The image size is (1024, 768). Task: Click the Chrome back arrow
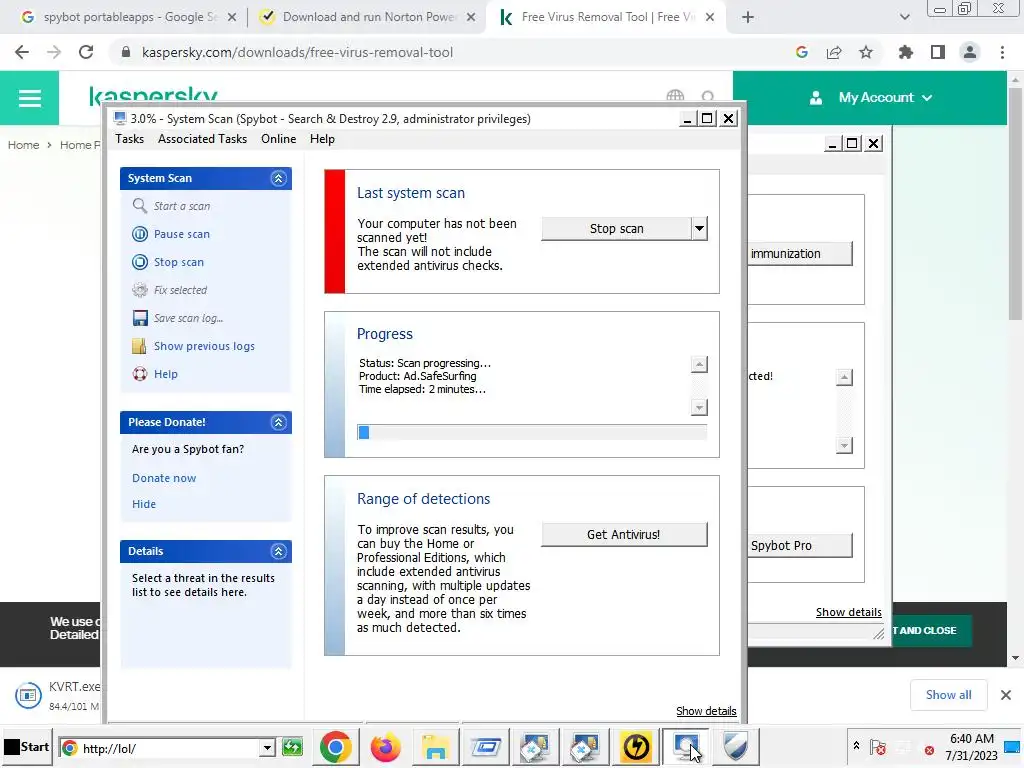point(22,52)
